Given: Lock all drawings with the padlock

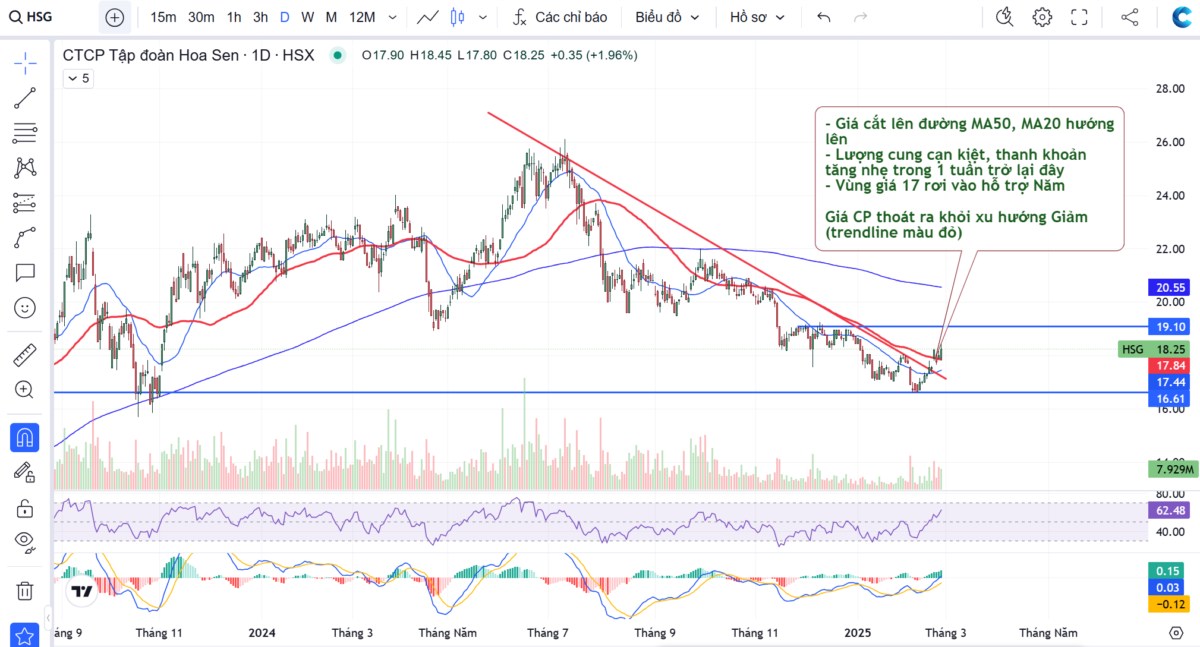Looking at the screenshot, I should tap(25, 508).
